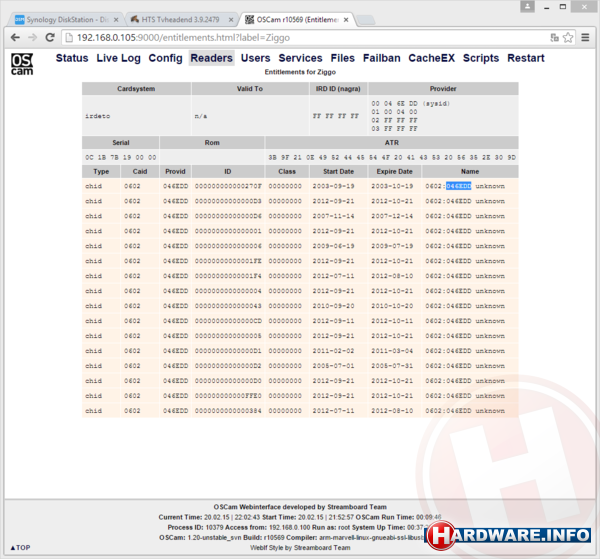Click the ID 00000000000001FE cell

[228, 261]
